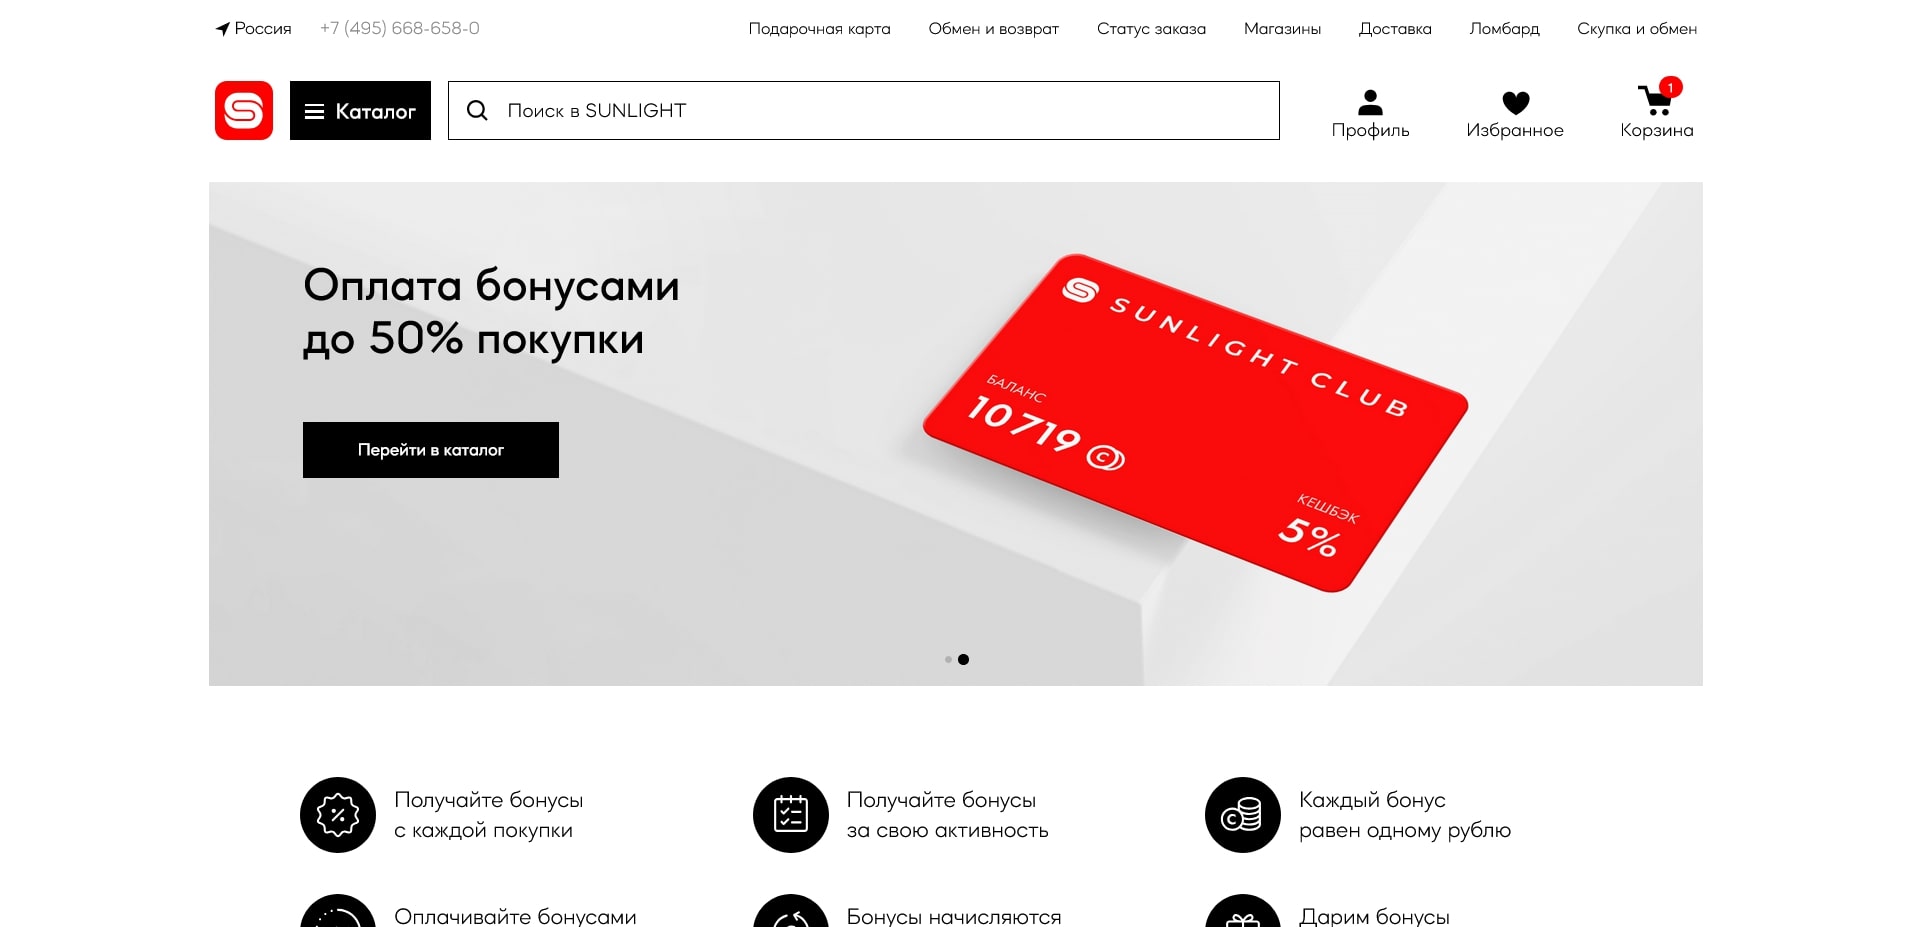Go to Обмен и возврат page
The width and height of the screenshot is (1912, 927).
coord(993,29)
